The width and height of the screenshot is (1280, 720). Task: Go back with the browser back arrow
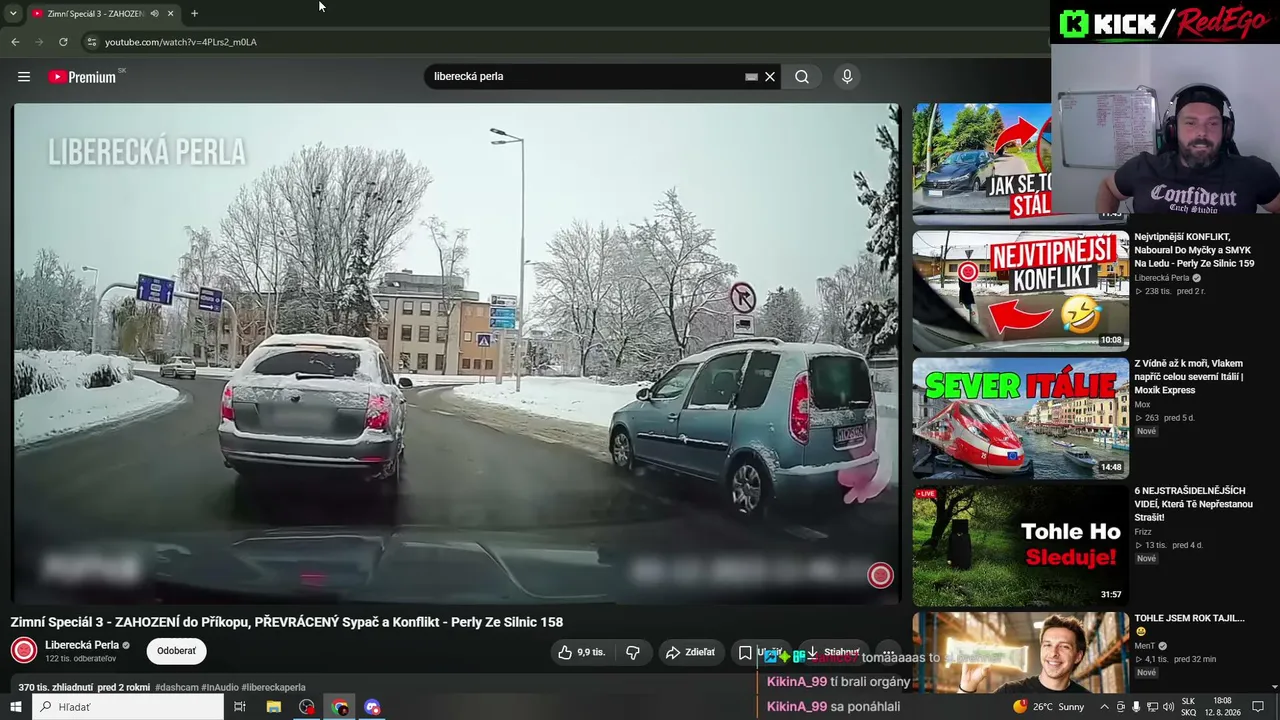(15, 42)
